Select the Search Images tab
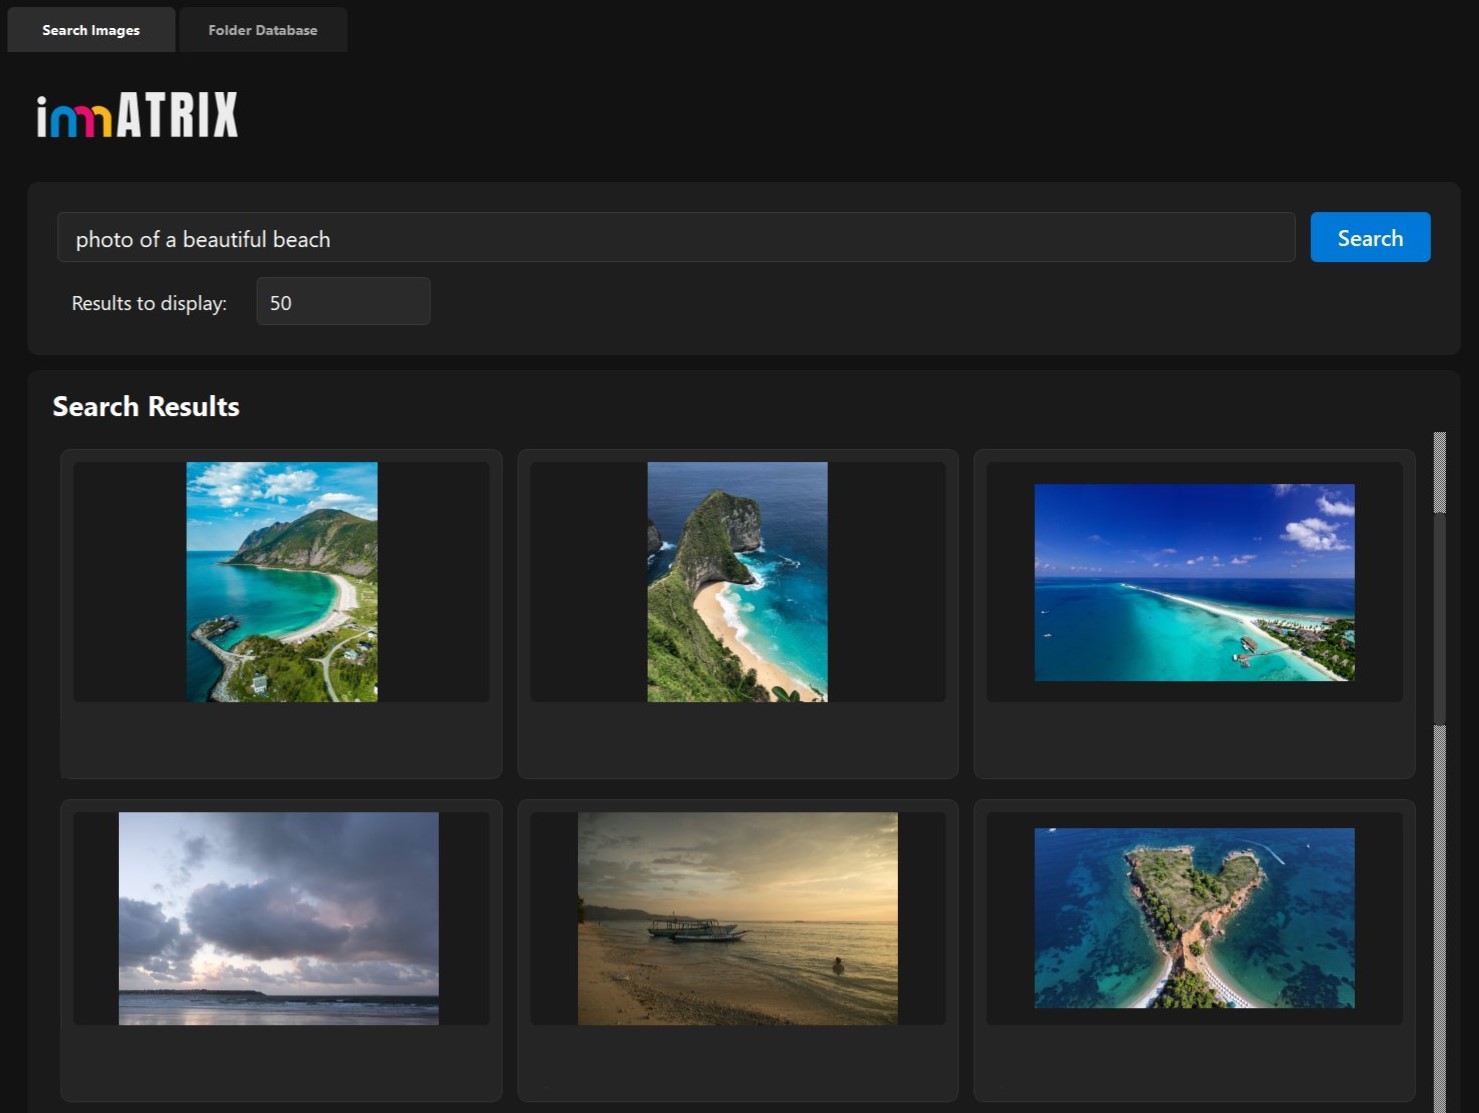This screenshot has width=1479, height=1113. pyautogui.click(x=91, y=30)
